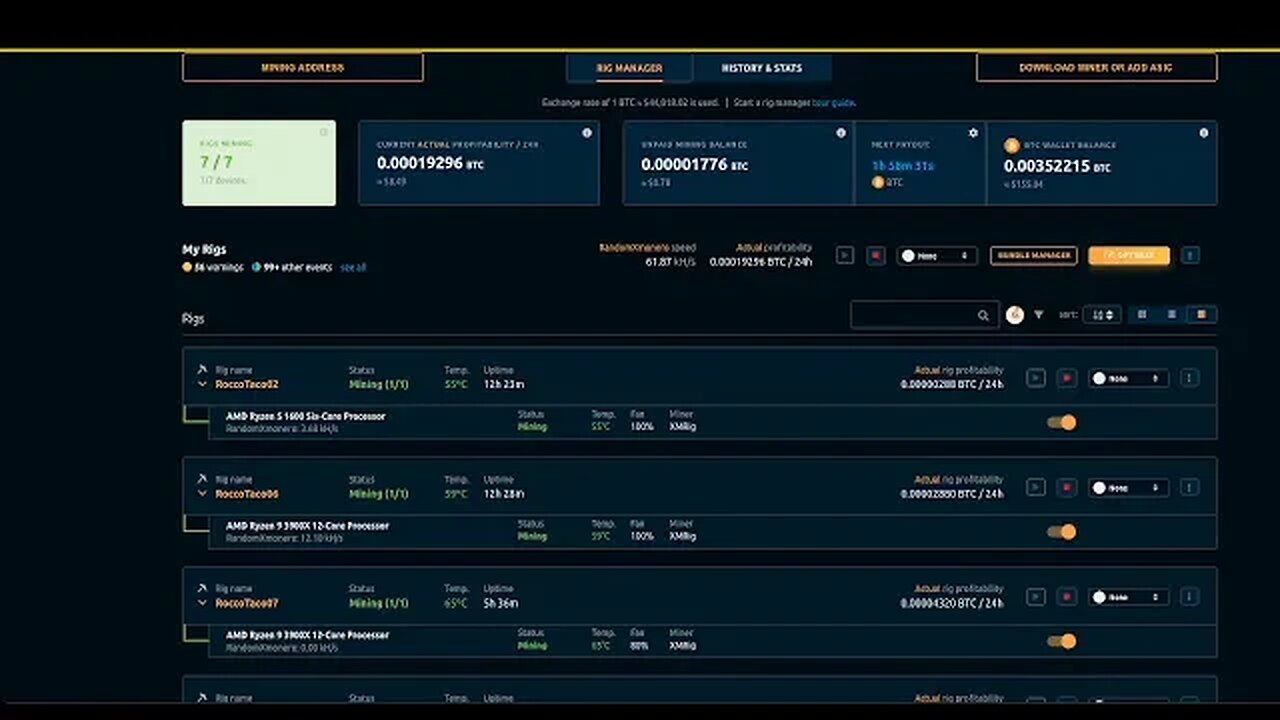Toggle RoccoTaco06 Ryzen 9 3900X device switch
The height and width of the screenshot is (720, 1280).
click(x=1062, y=532)
